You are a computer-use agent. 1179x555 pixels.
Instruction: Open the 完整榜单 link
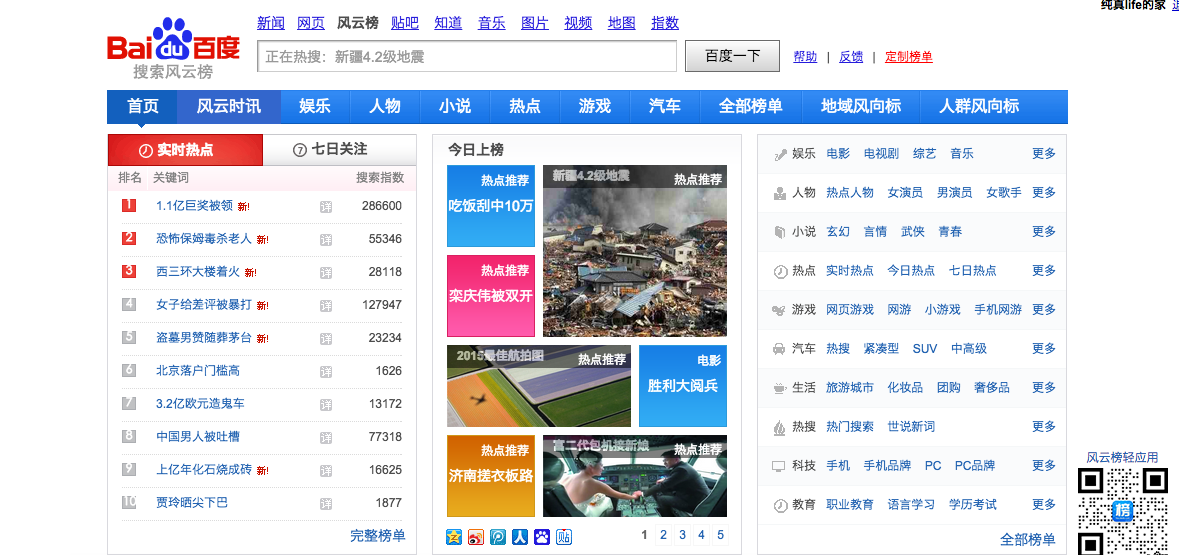tap(377, 536)
